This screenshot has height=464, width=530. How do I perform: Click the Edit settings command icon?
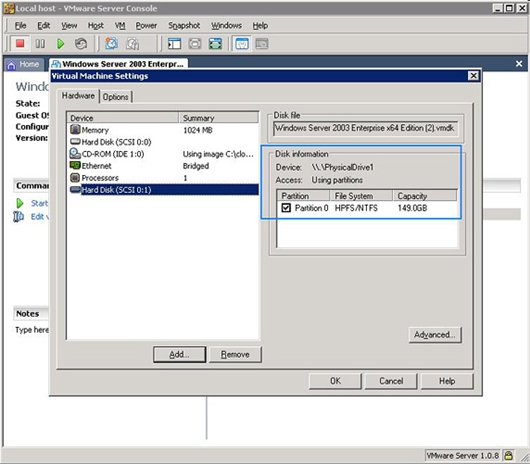pos(19,216)
